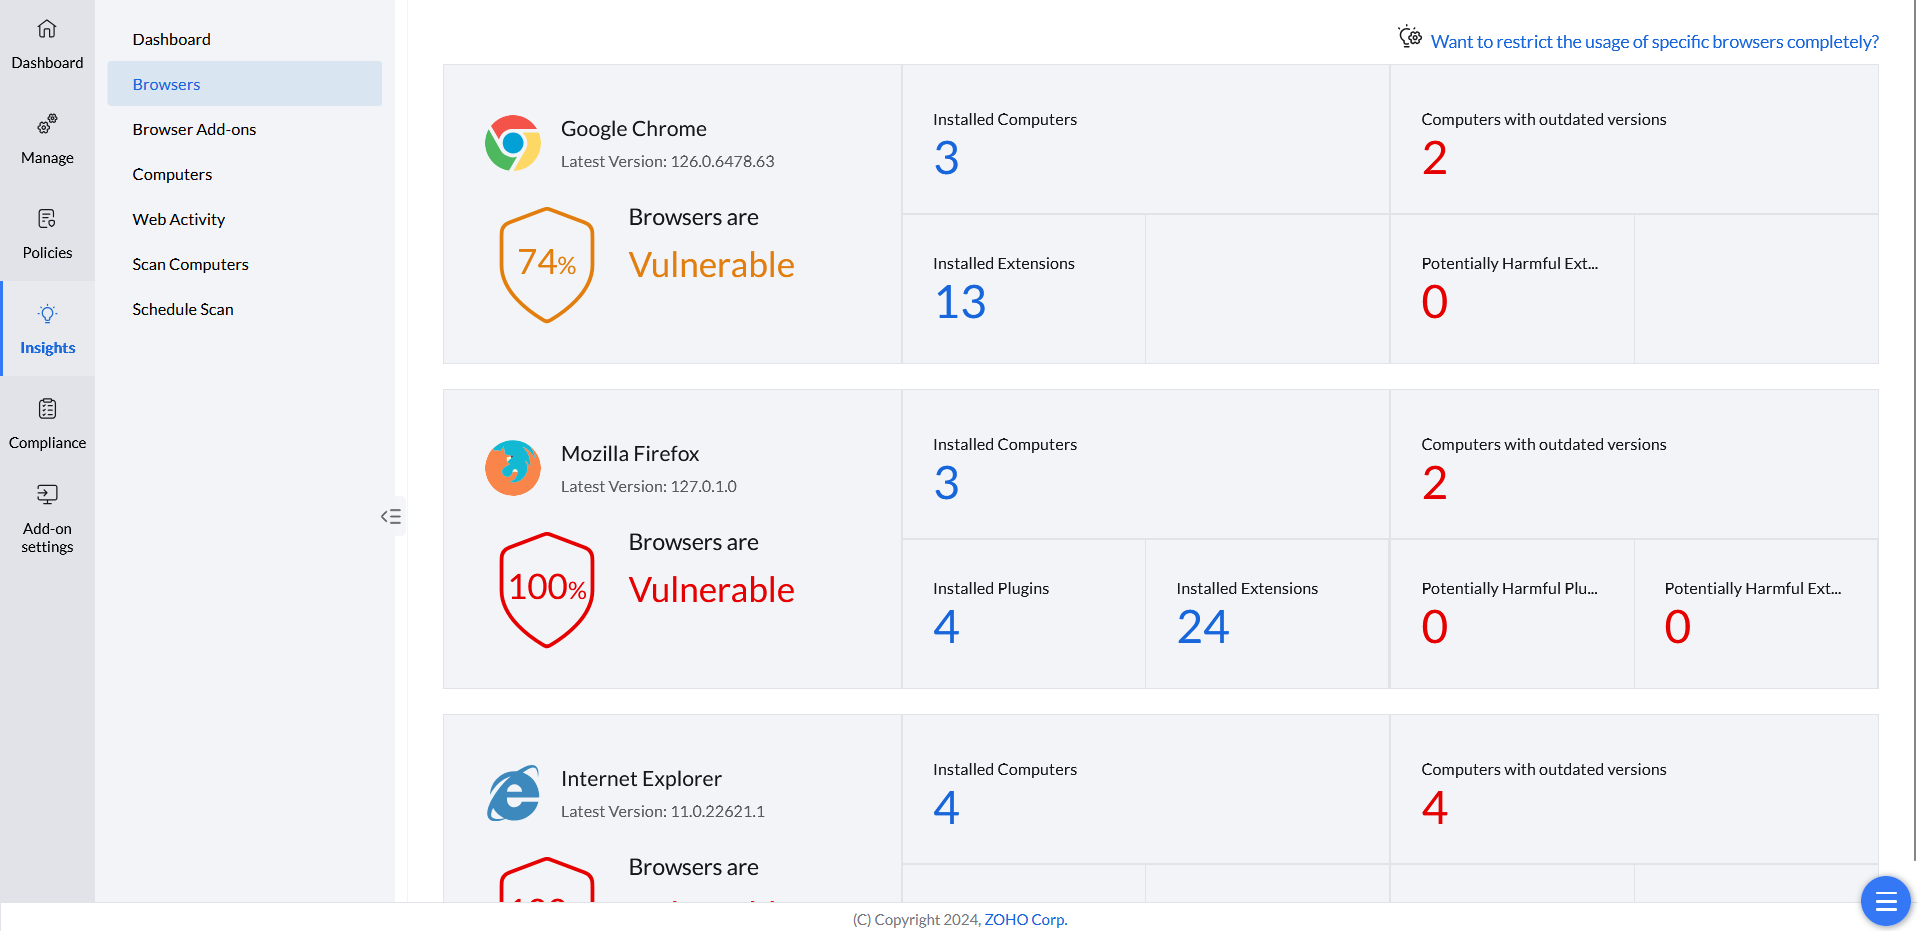Click Firefox's Installed Extensions count 24
1918x931 pixels.
[x=1203, y=627]
